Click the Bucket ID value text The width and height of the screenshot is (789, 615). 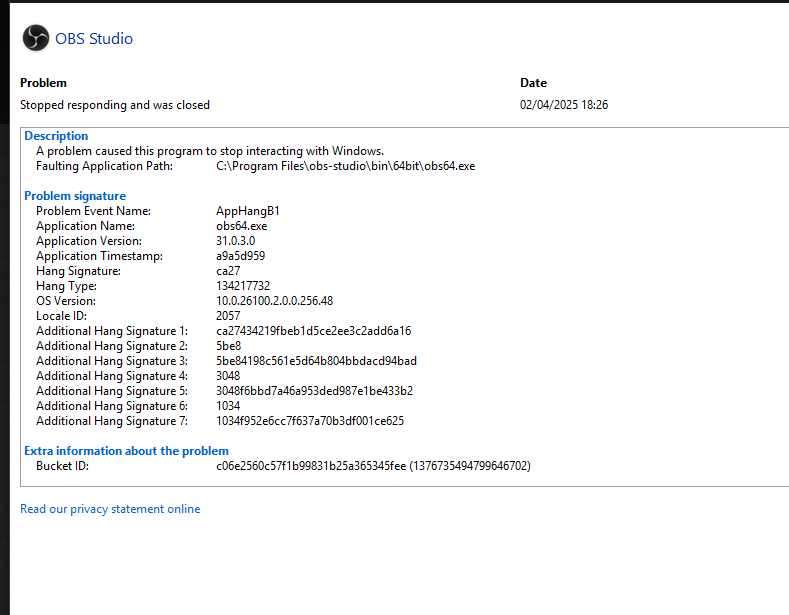point(373,466)
